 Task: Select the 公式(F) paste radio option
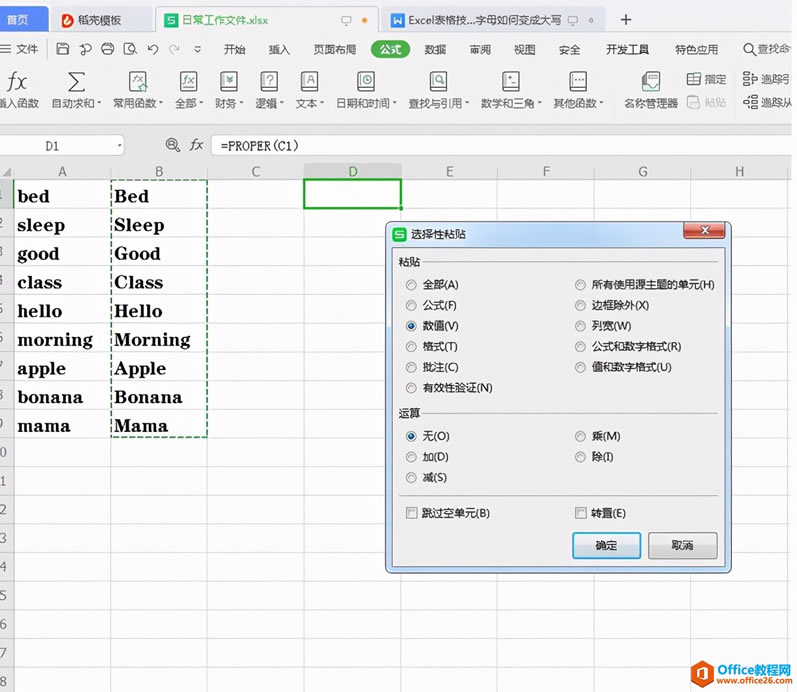(411, 306)
